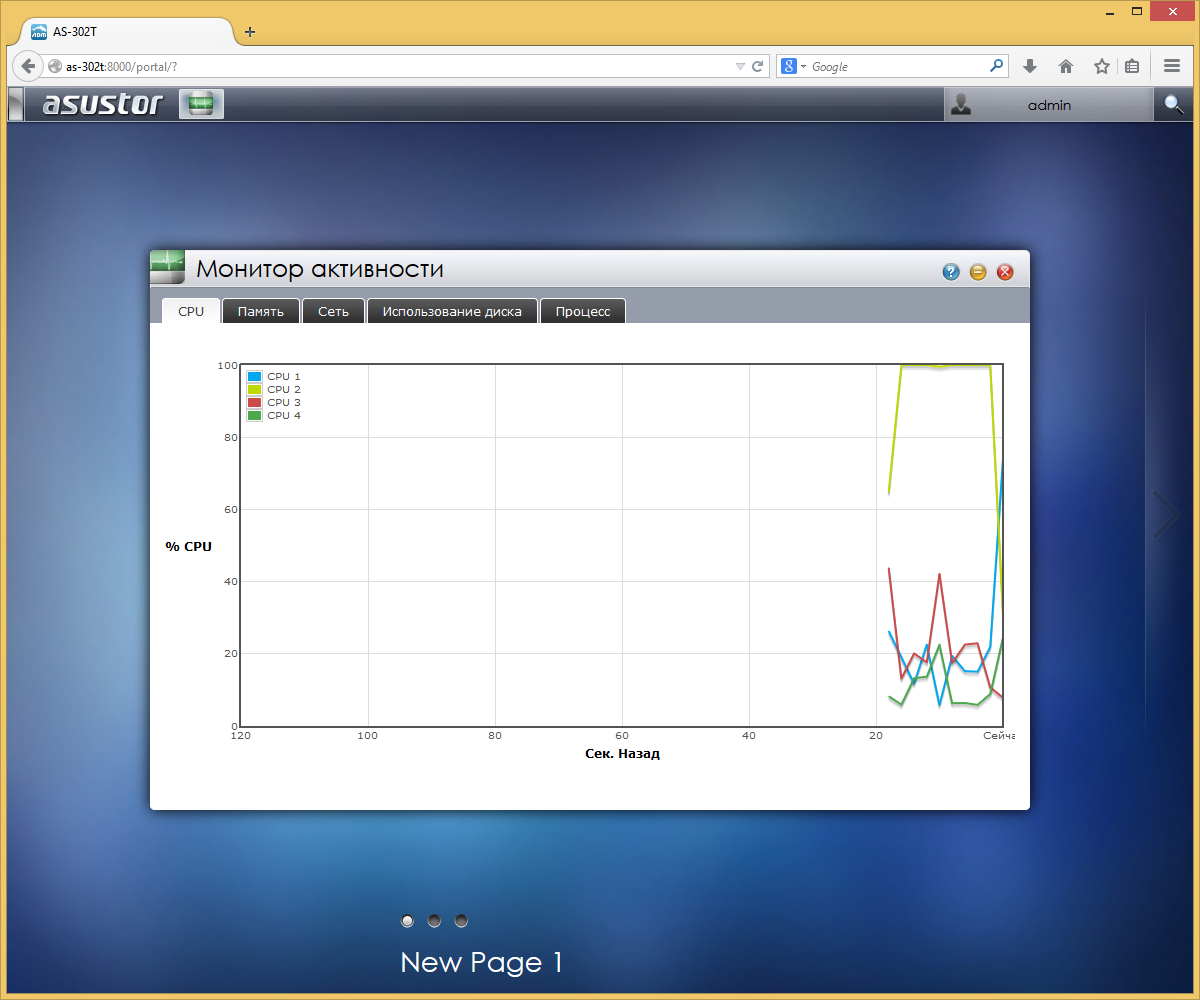Click the browser Back button
The height and width of the screenshot is (1000, 1200).
[28, 66]
